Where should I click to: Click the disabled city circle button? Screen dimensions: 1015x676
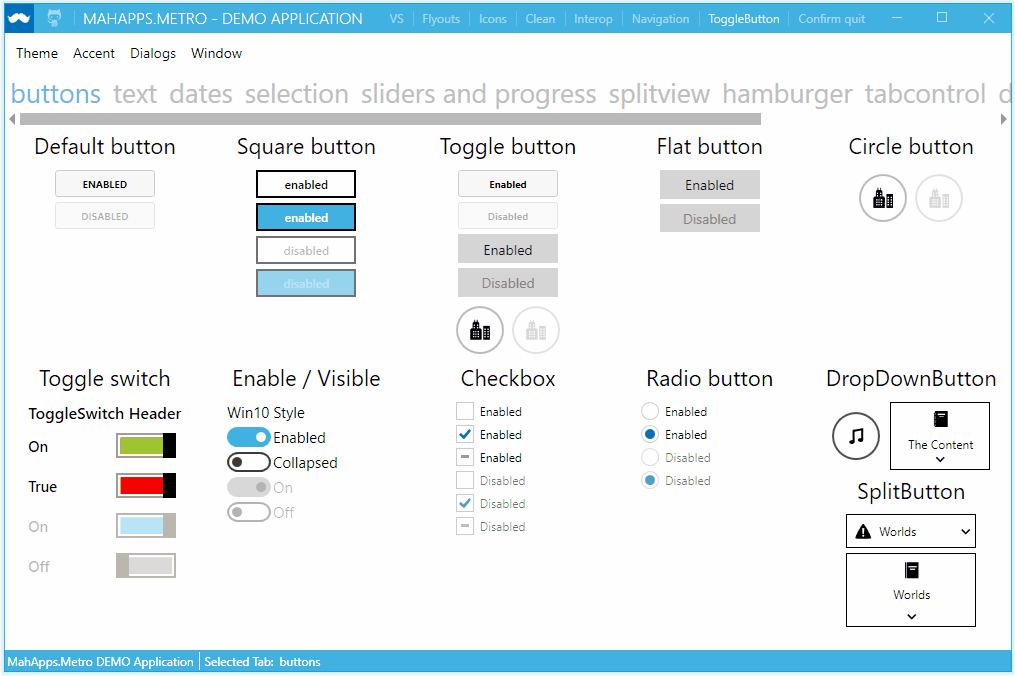[939, 198]
